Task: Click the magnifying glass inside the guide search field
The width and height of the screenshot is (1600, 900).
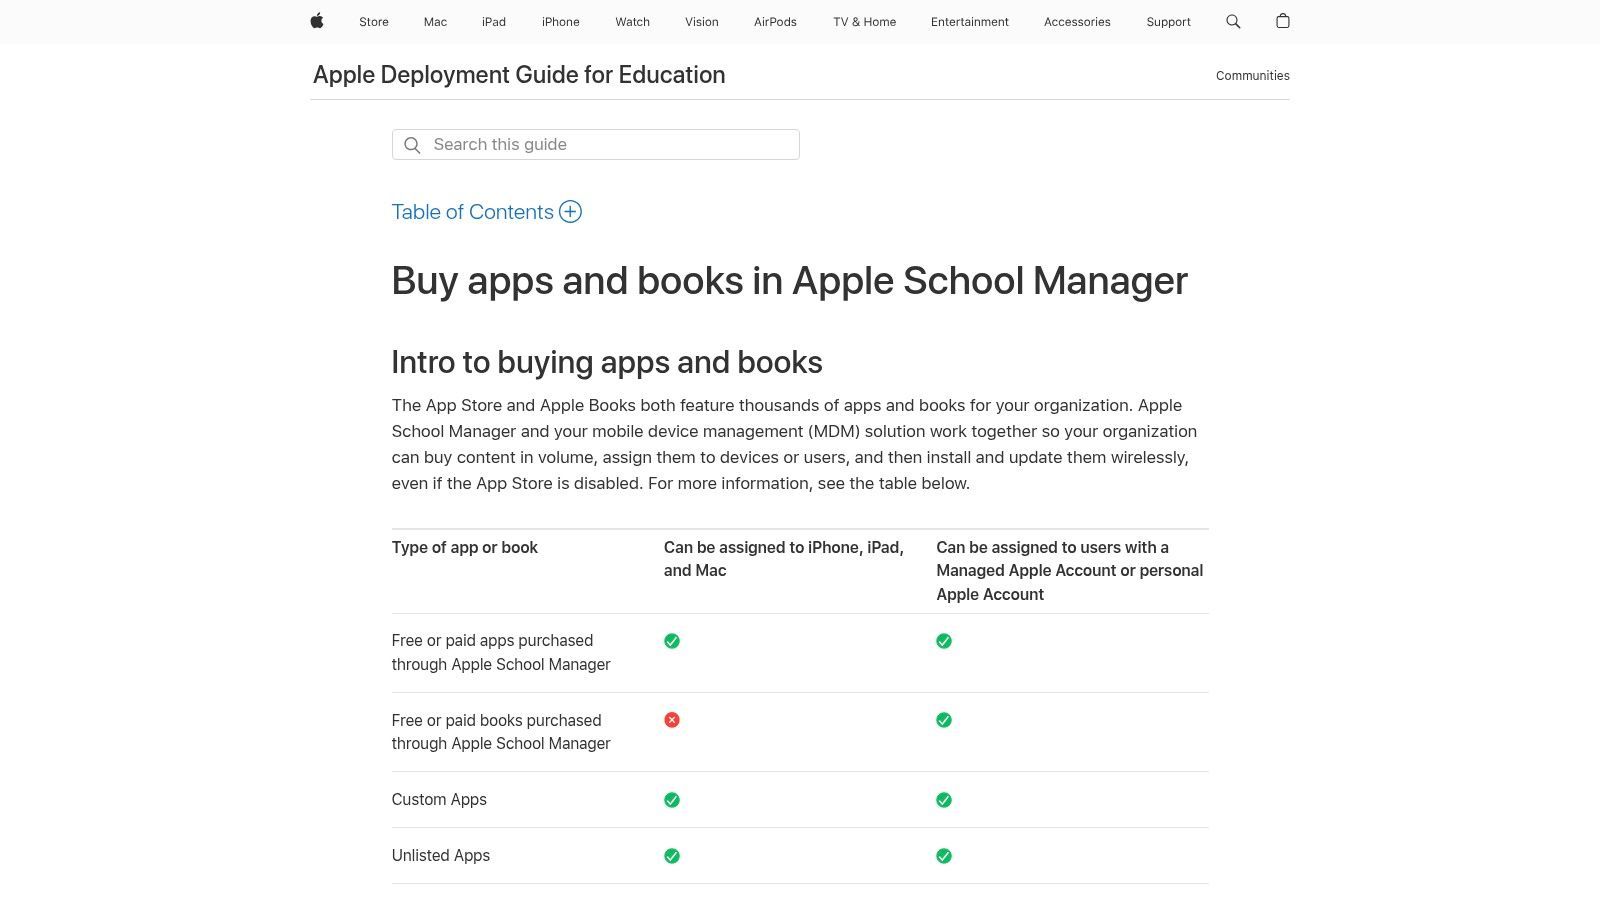Action: (412, 145)
